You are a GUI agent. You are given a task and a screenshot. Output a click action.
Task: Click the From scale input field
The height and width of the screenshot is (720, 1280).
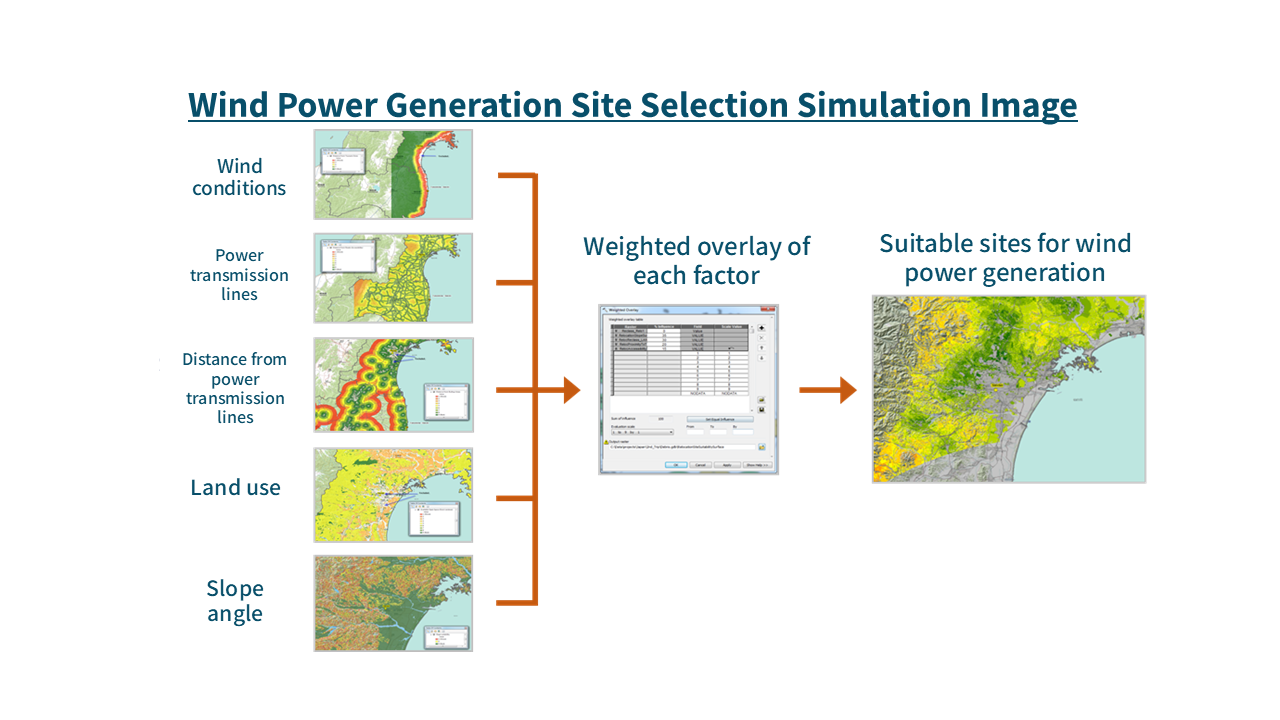click(x=695, y=432)
